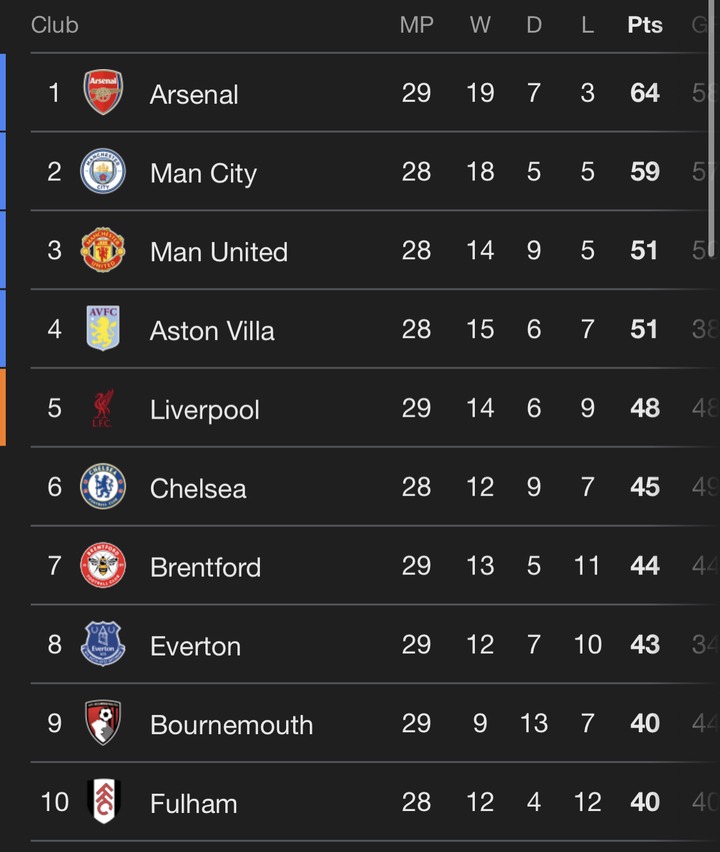Click the Man City club crest
The width and height of the screenshot is (720, 852).
point(103,172)
